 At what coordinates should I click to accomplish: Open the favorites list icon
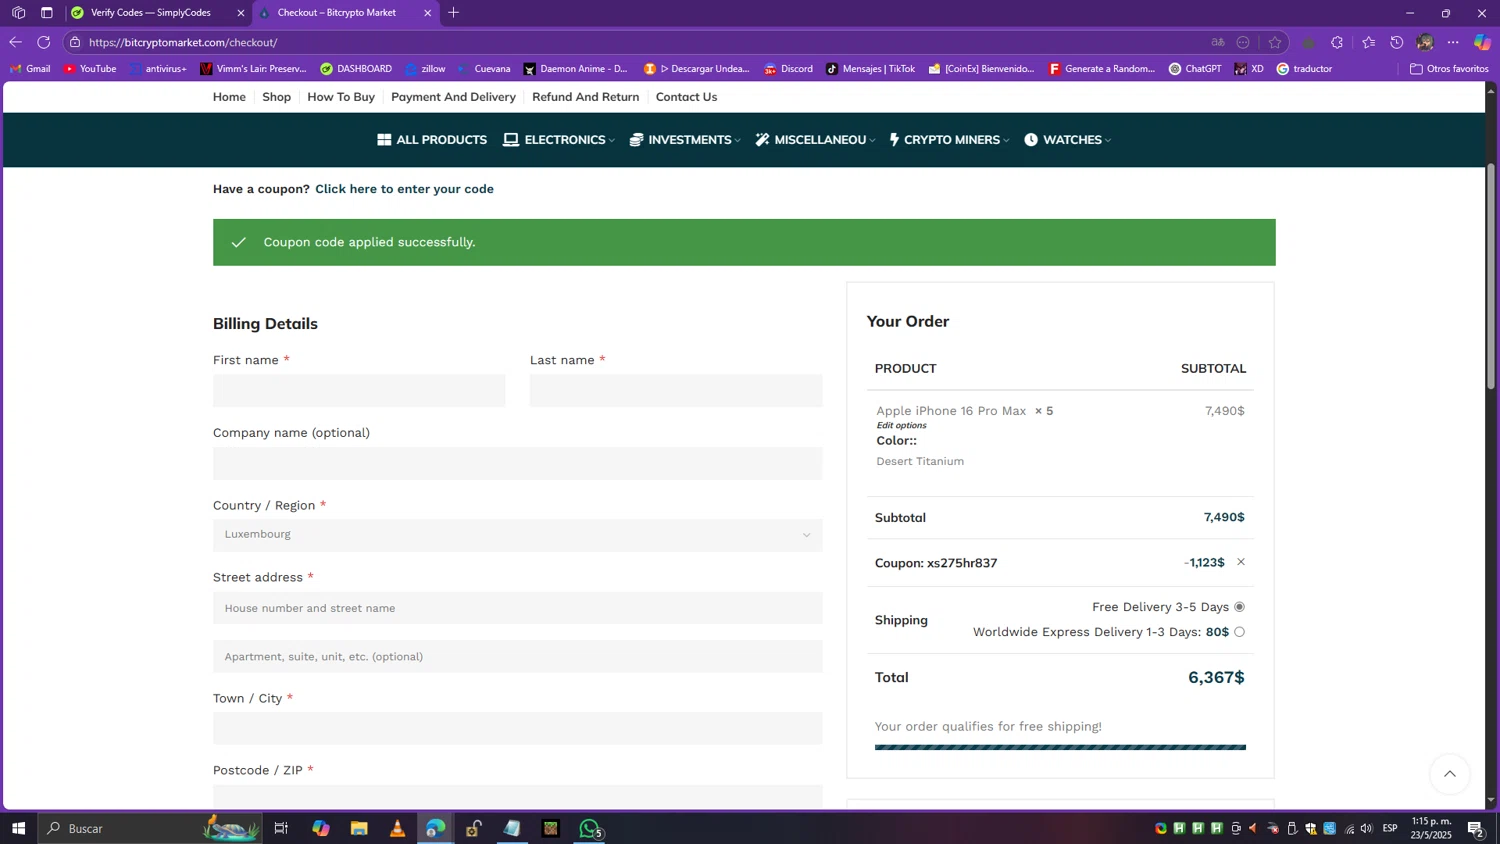pyautogui.click(x=1368, y=42)
